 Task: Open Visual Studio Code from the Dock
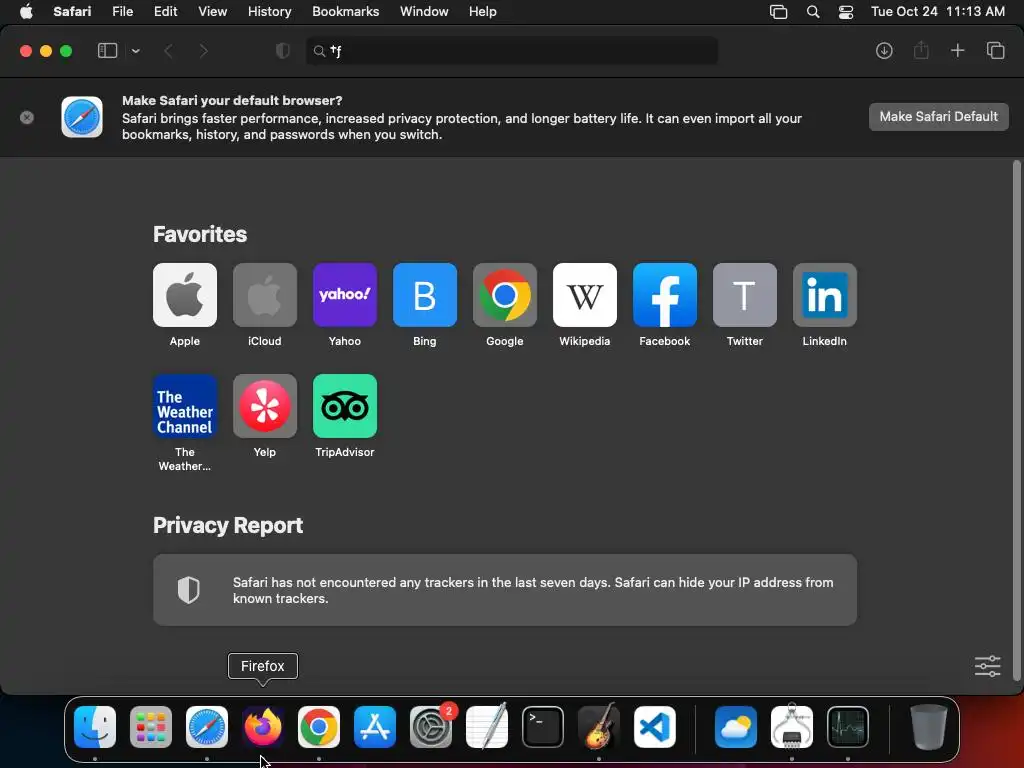[655, 727]
